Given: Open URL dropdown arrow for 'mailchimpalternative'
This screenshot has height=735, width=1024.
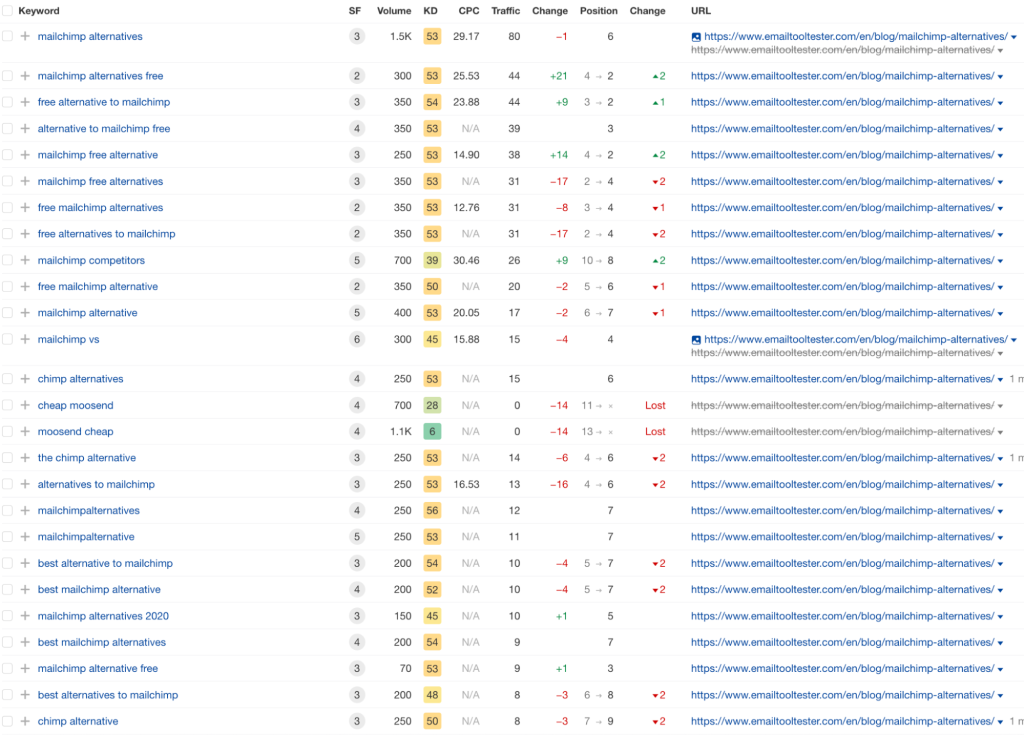Looking at the screenshot, I should [1000, 538].
